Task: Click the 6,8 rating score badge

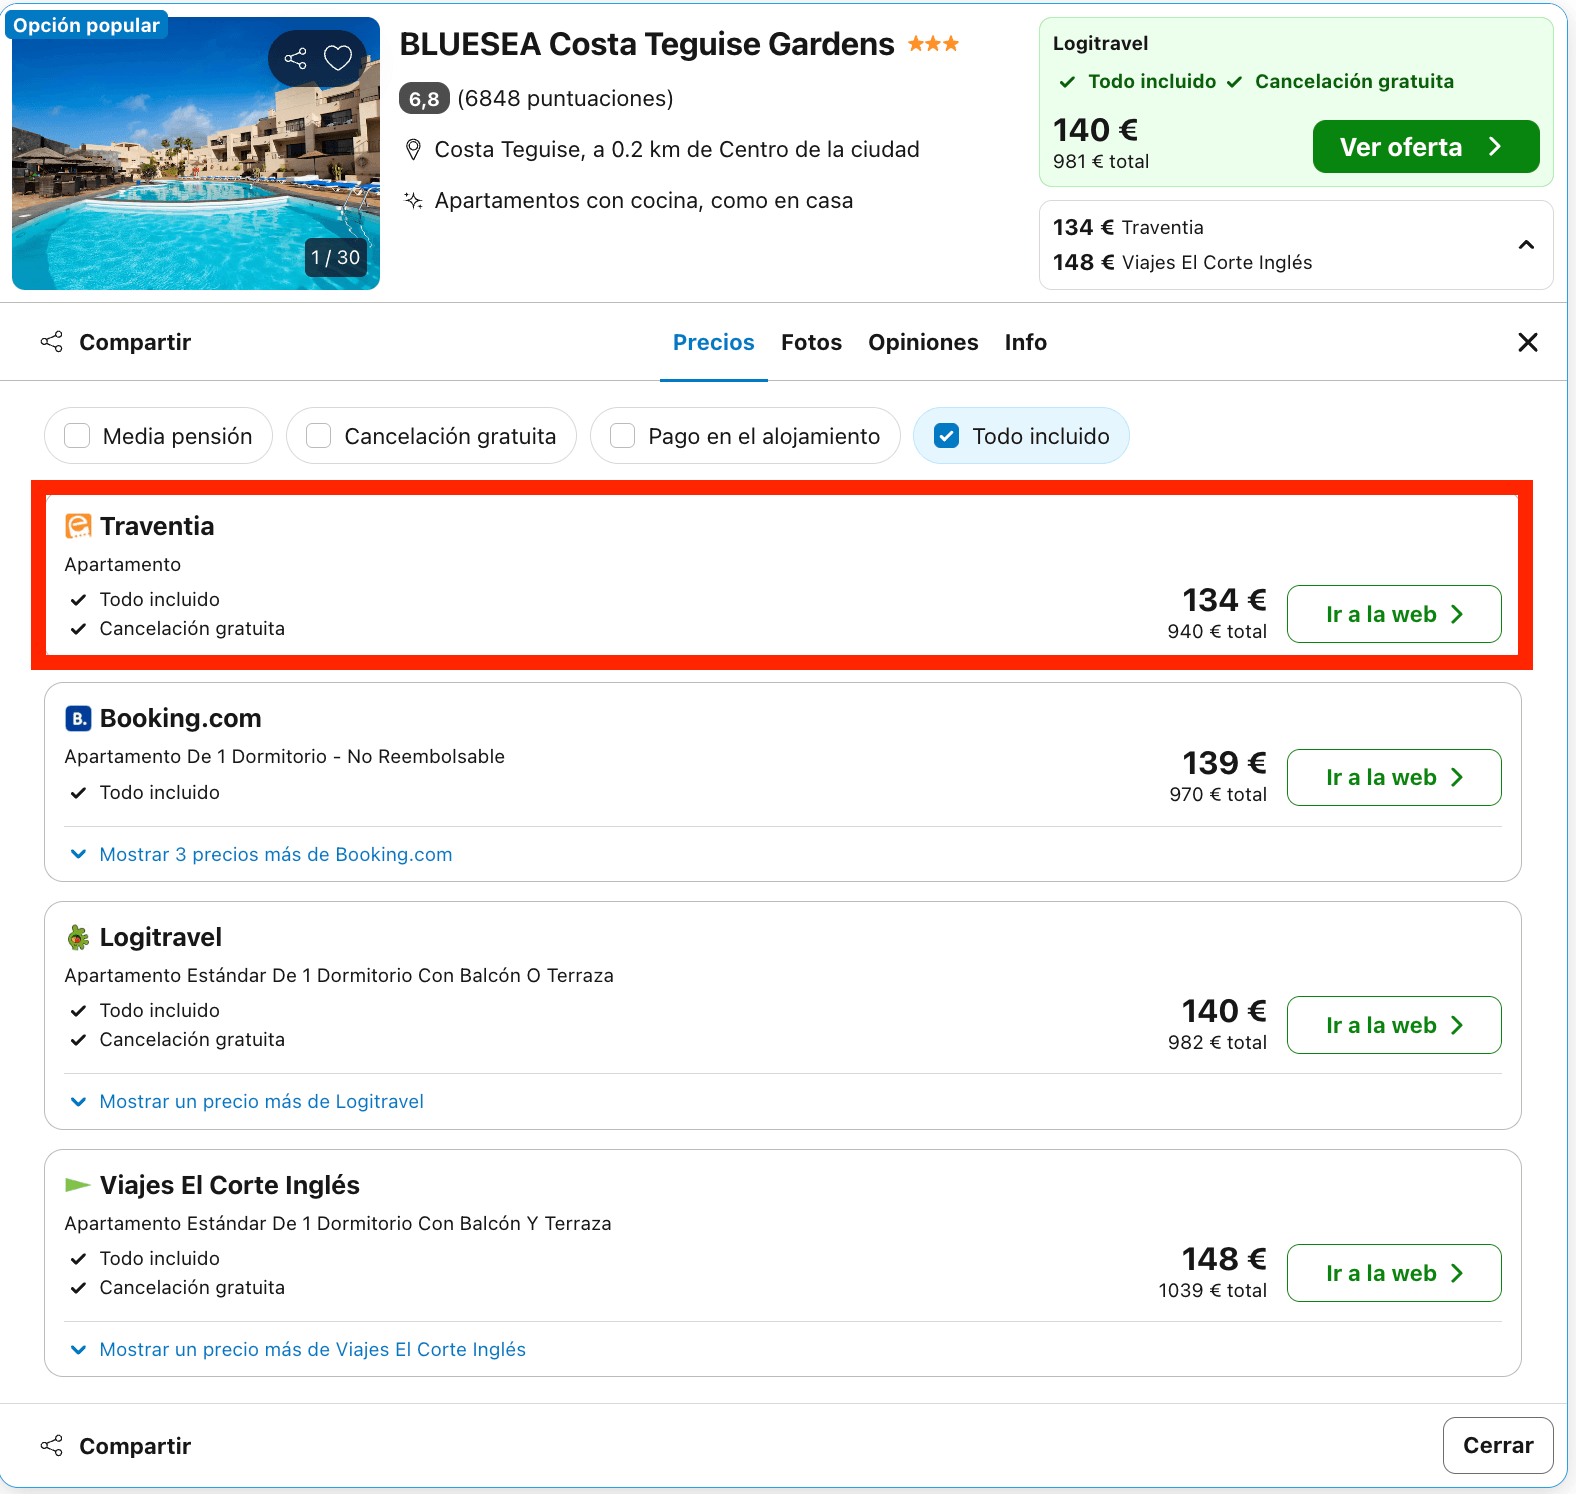Action: (x=424, y=98)
